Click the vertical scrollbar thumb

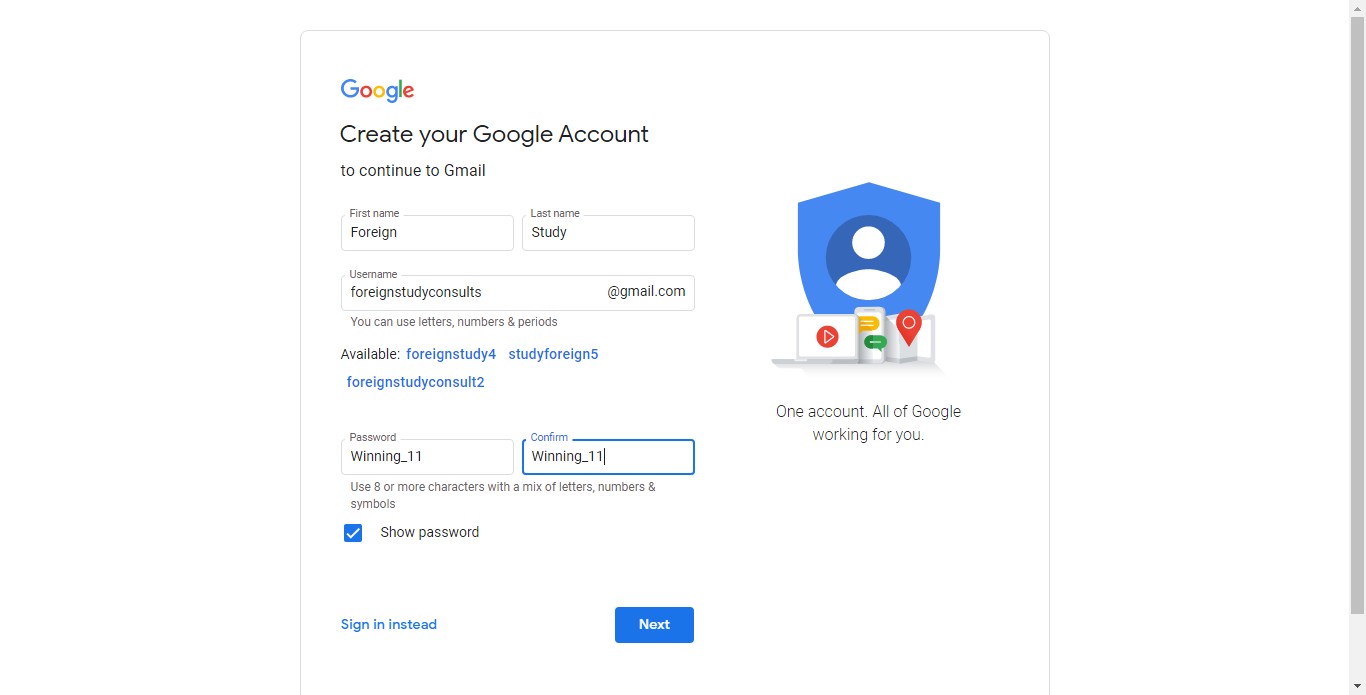point(1357,315)
